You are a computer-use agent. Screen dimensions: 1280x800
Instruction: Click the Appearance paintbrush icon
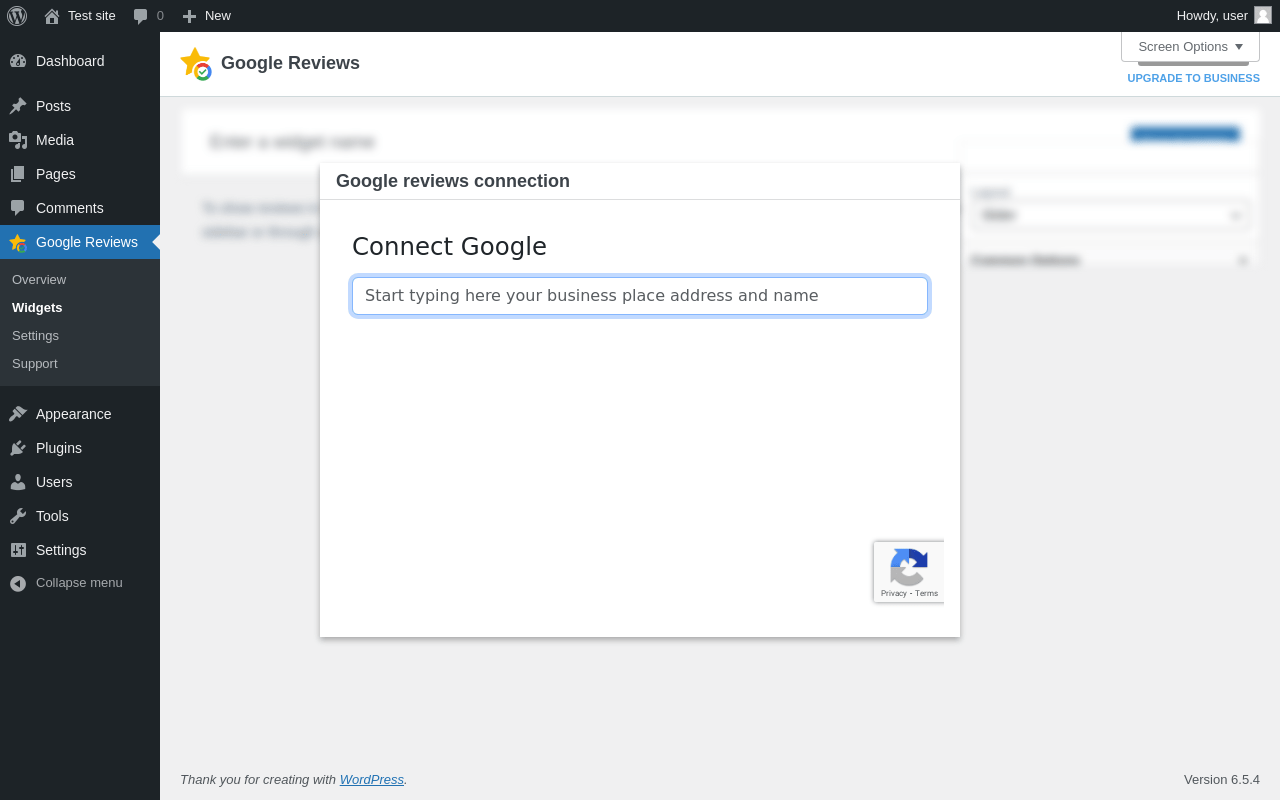click(18, 414)
